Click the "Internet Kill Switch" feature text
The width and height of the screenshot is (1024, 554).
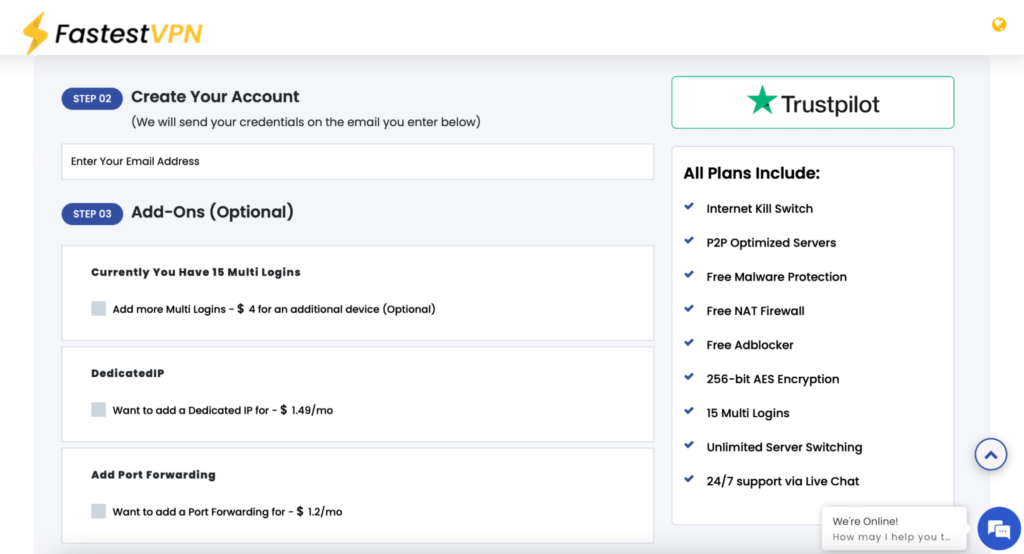pyautogui.click(x=760, y=208)
